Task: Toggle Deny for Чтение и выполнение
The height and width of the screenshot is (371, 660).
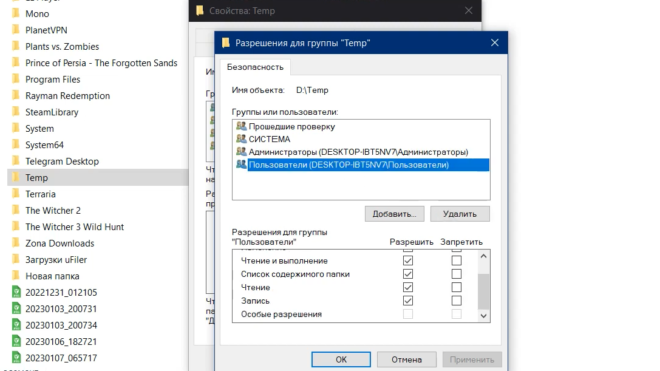Action: coord(456,261)
